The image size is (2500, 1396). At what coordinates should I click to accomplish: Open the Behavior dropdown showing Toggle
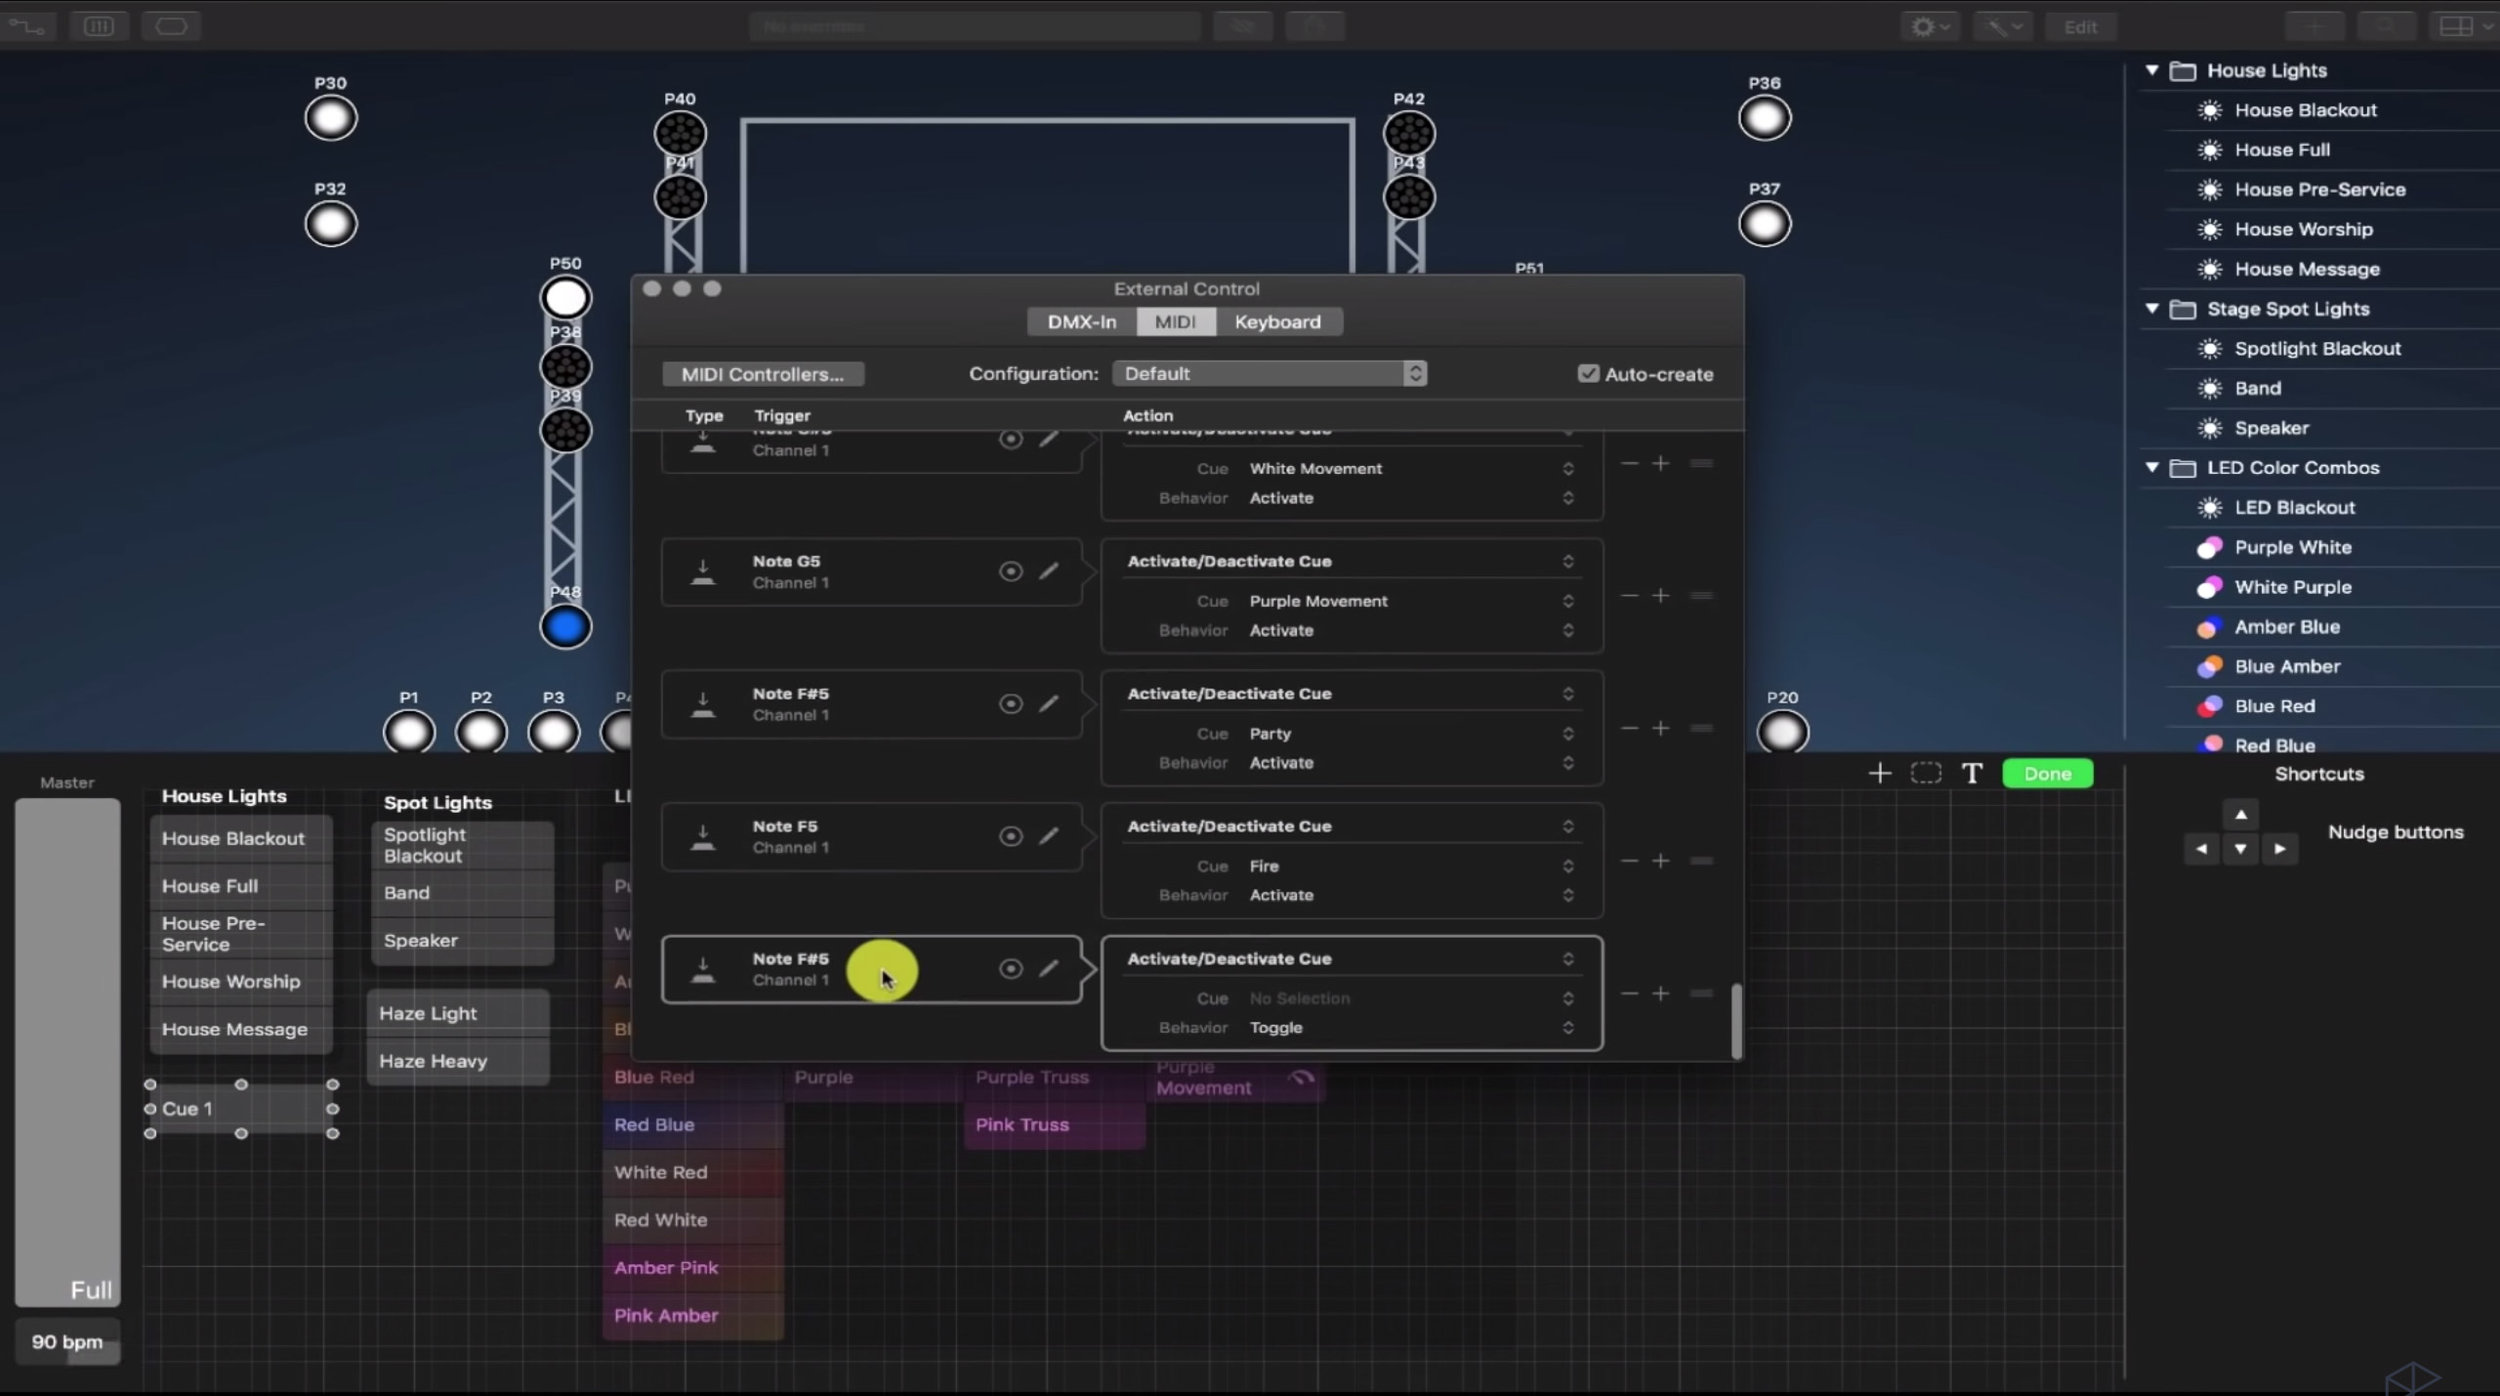pos(1410,1027)
